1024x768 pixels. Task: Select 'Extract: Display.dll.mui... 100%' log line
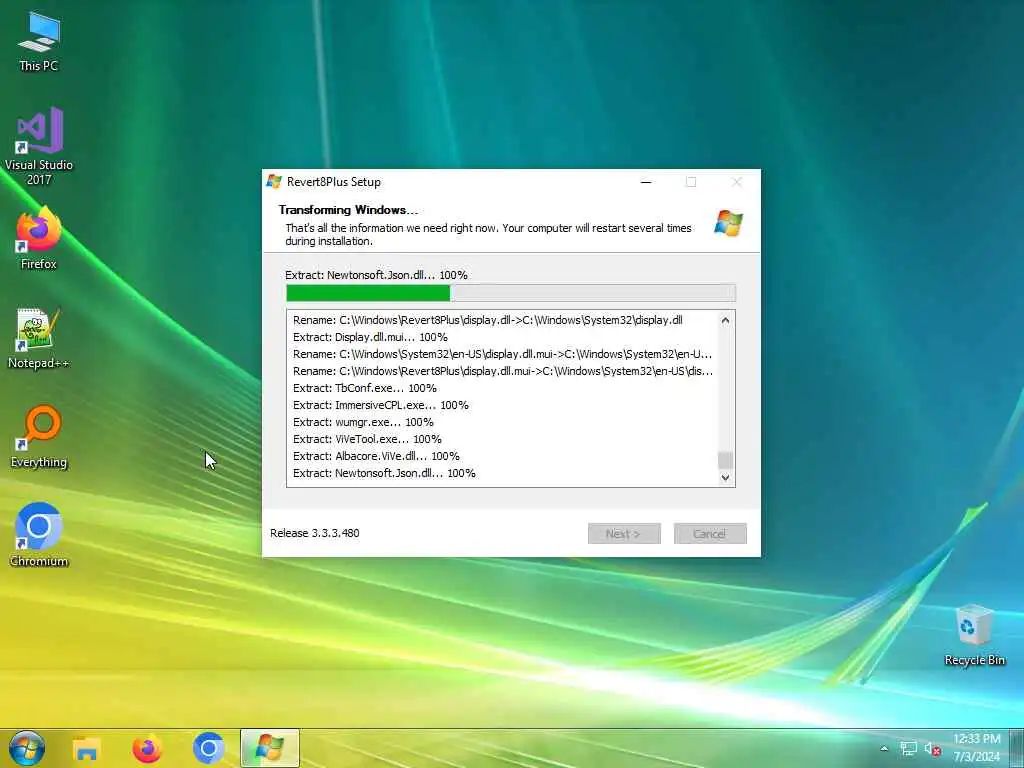point(370,337)
